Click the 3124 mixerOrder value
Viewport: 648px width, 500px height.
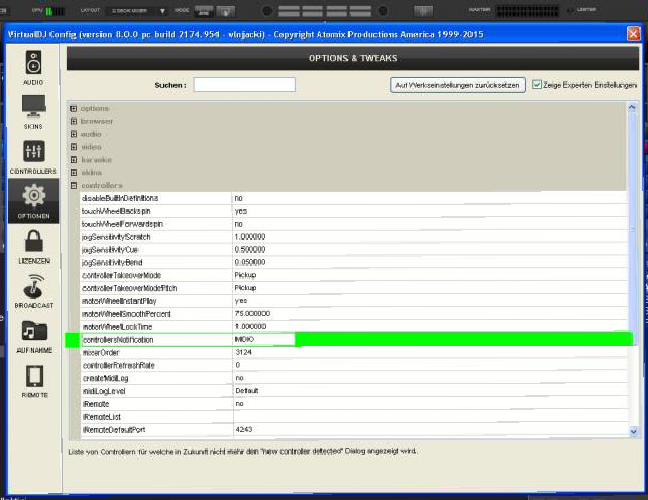(x=243, y=352)
